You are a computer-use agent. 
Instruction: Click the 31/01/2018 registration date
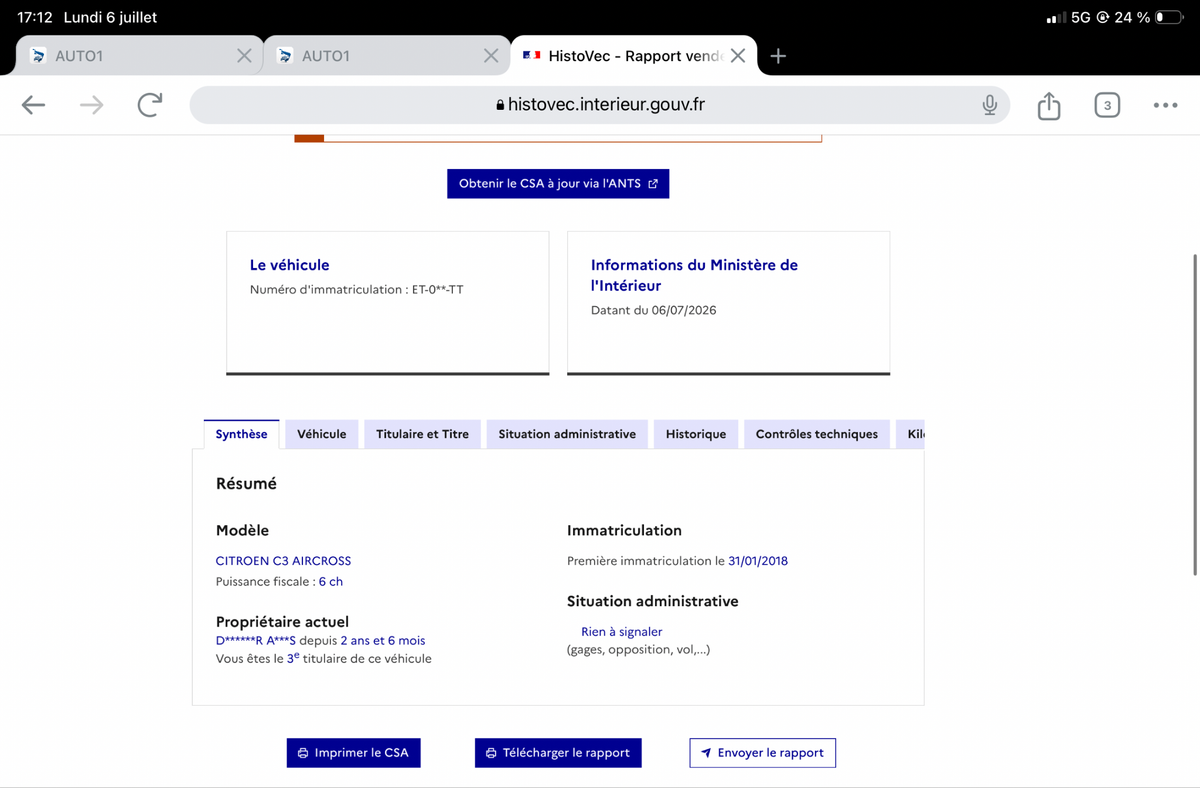click(x=758, y=561)
